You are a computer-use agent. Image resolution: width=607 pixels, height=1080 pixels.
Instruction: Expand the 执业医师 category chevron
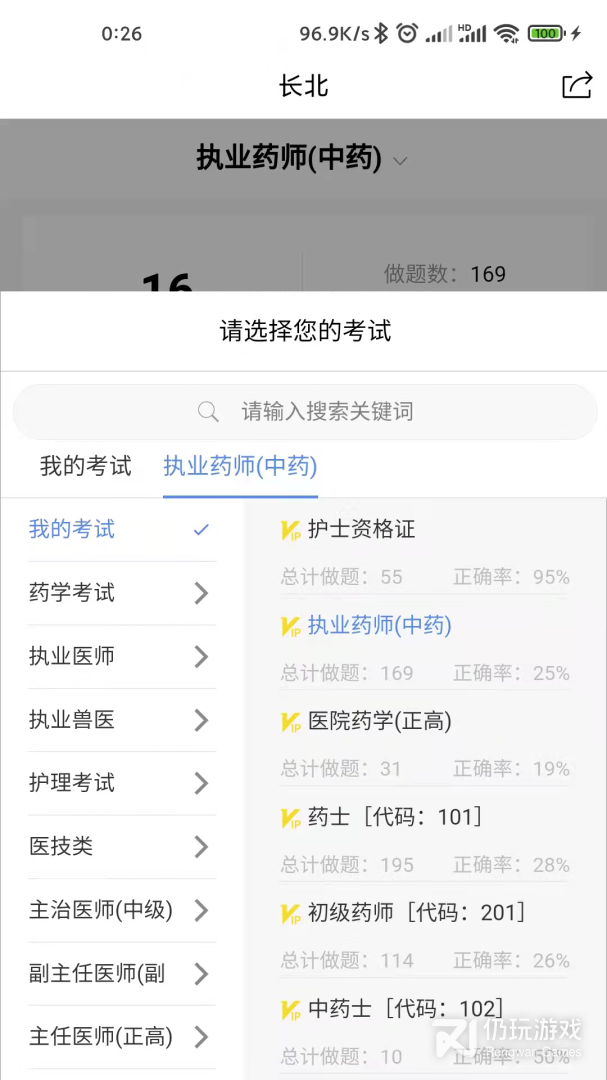(x=201, y=656)
